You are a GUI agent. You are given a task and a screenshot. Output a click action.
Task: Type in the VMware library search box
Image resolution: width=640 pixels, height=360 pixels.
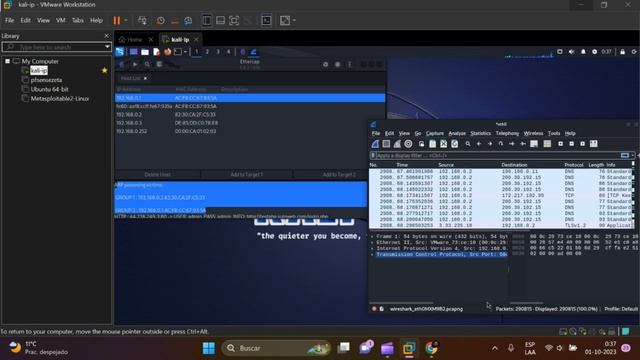pyautogui.click(x=54, y=47)
